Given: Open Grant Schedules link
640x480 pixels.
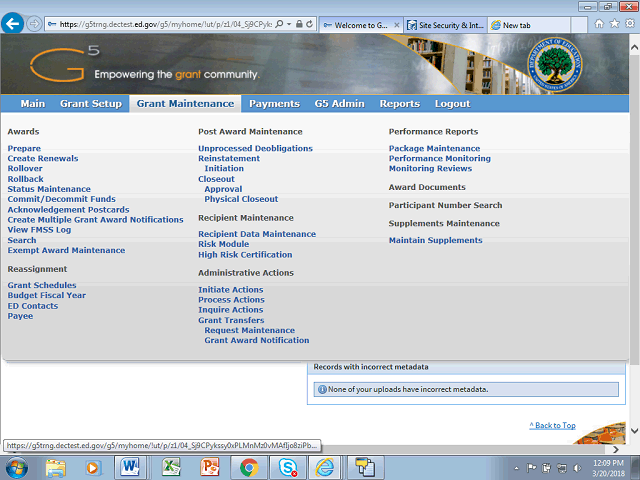Looking at the screenshot, I should 42,285.
